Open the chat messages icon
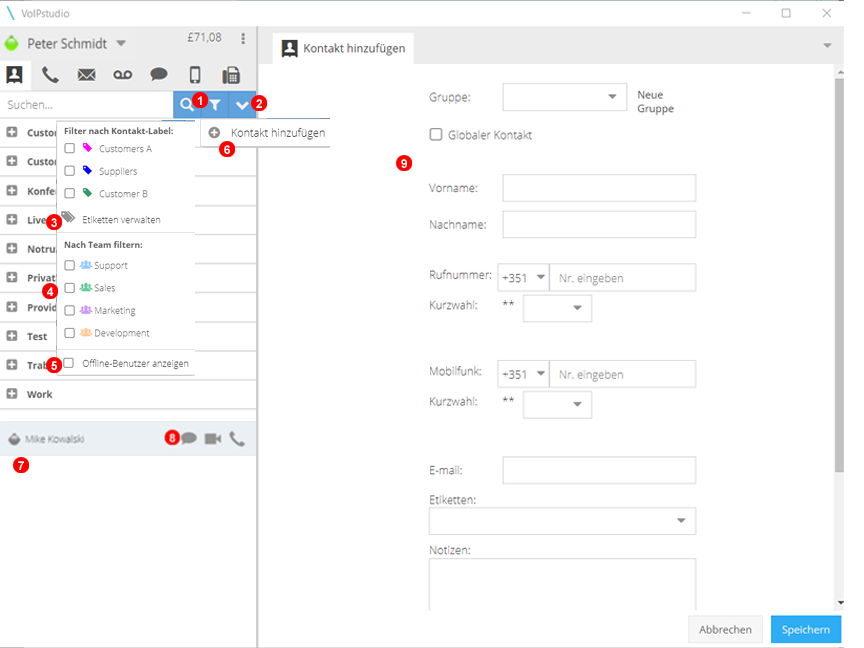 (x=158, y=74)
